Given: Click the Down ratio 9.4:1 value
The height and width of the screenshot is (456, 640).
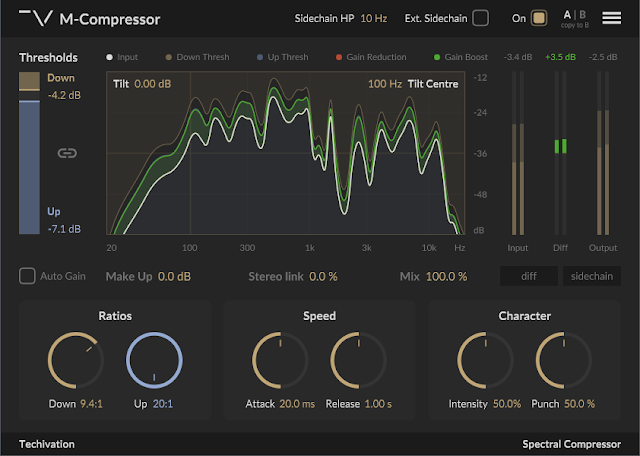Looking at the screenshot, I should pyautogui.click(x=91, y=404).
